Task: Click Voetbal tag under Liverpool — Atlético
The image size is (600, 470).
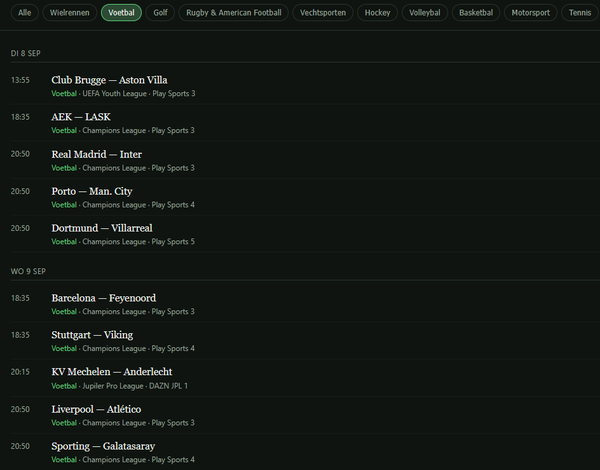Action: coord(64,423)
